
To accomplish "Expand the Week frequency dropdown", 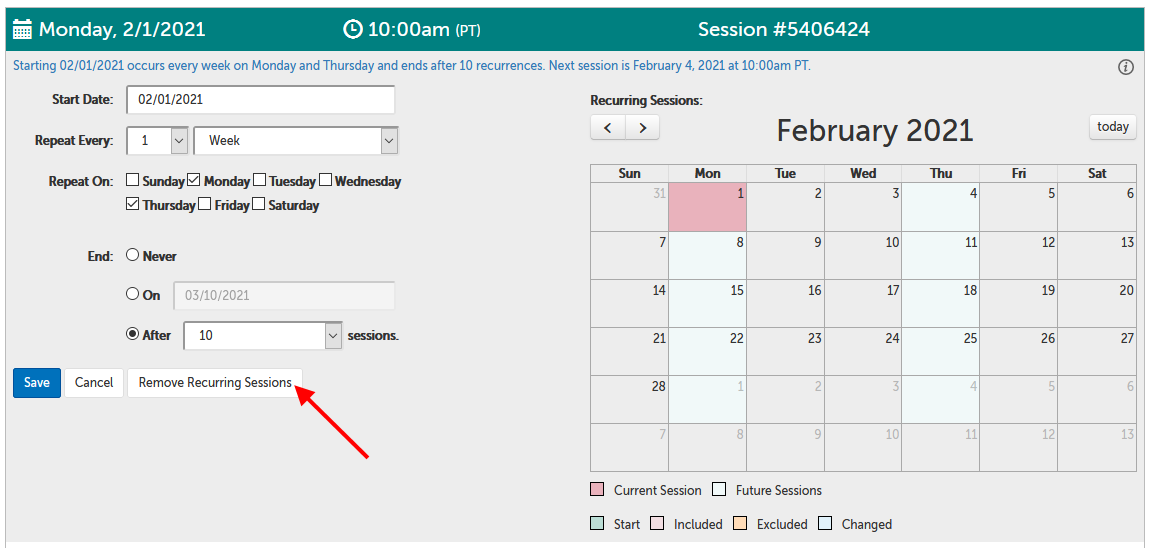I will [x=389, y=141].
